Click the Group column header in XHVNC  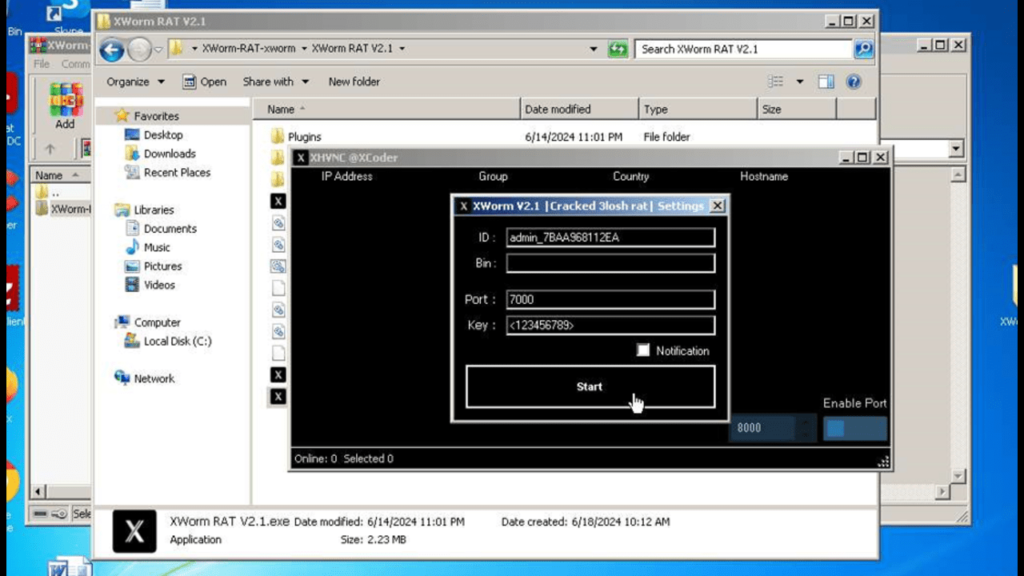coord(493,176)
